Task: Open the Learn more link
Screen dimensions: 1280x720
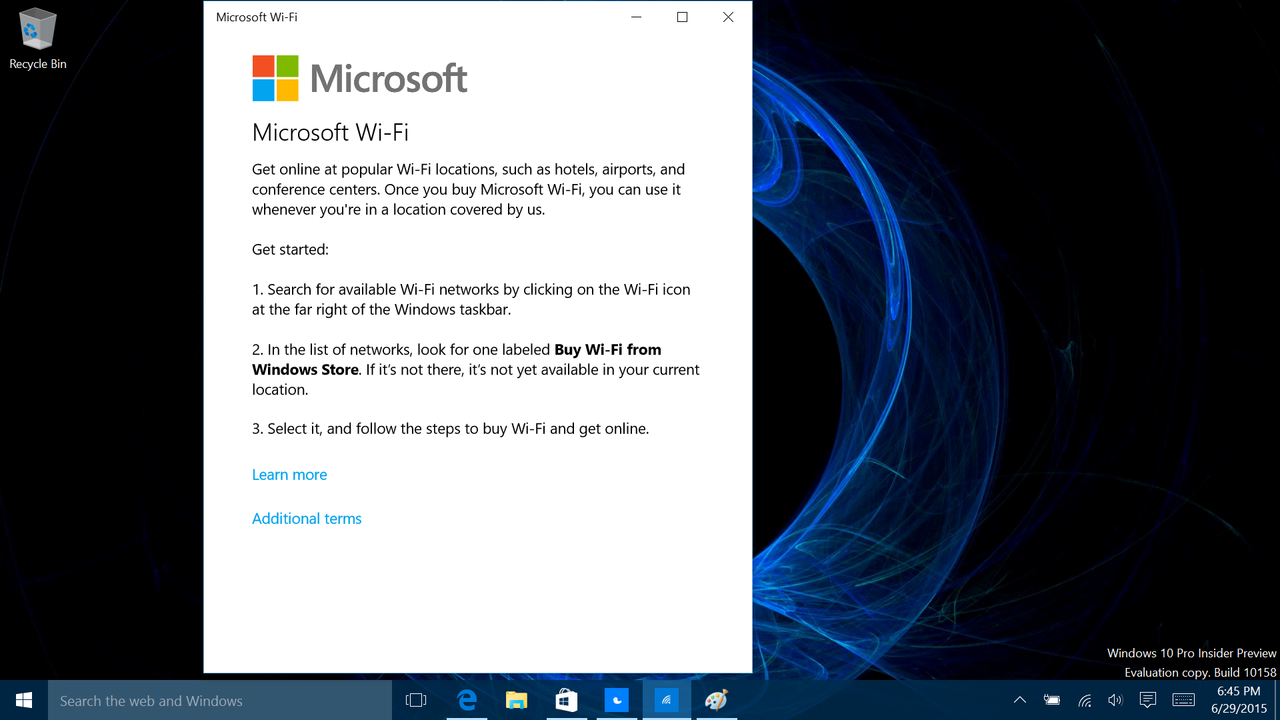Action: point(289,475)
